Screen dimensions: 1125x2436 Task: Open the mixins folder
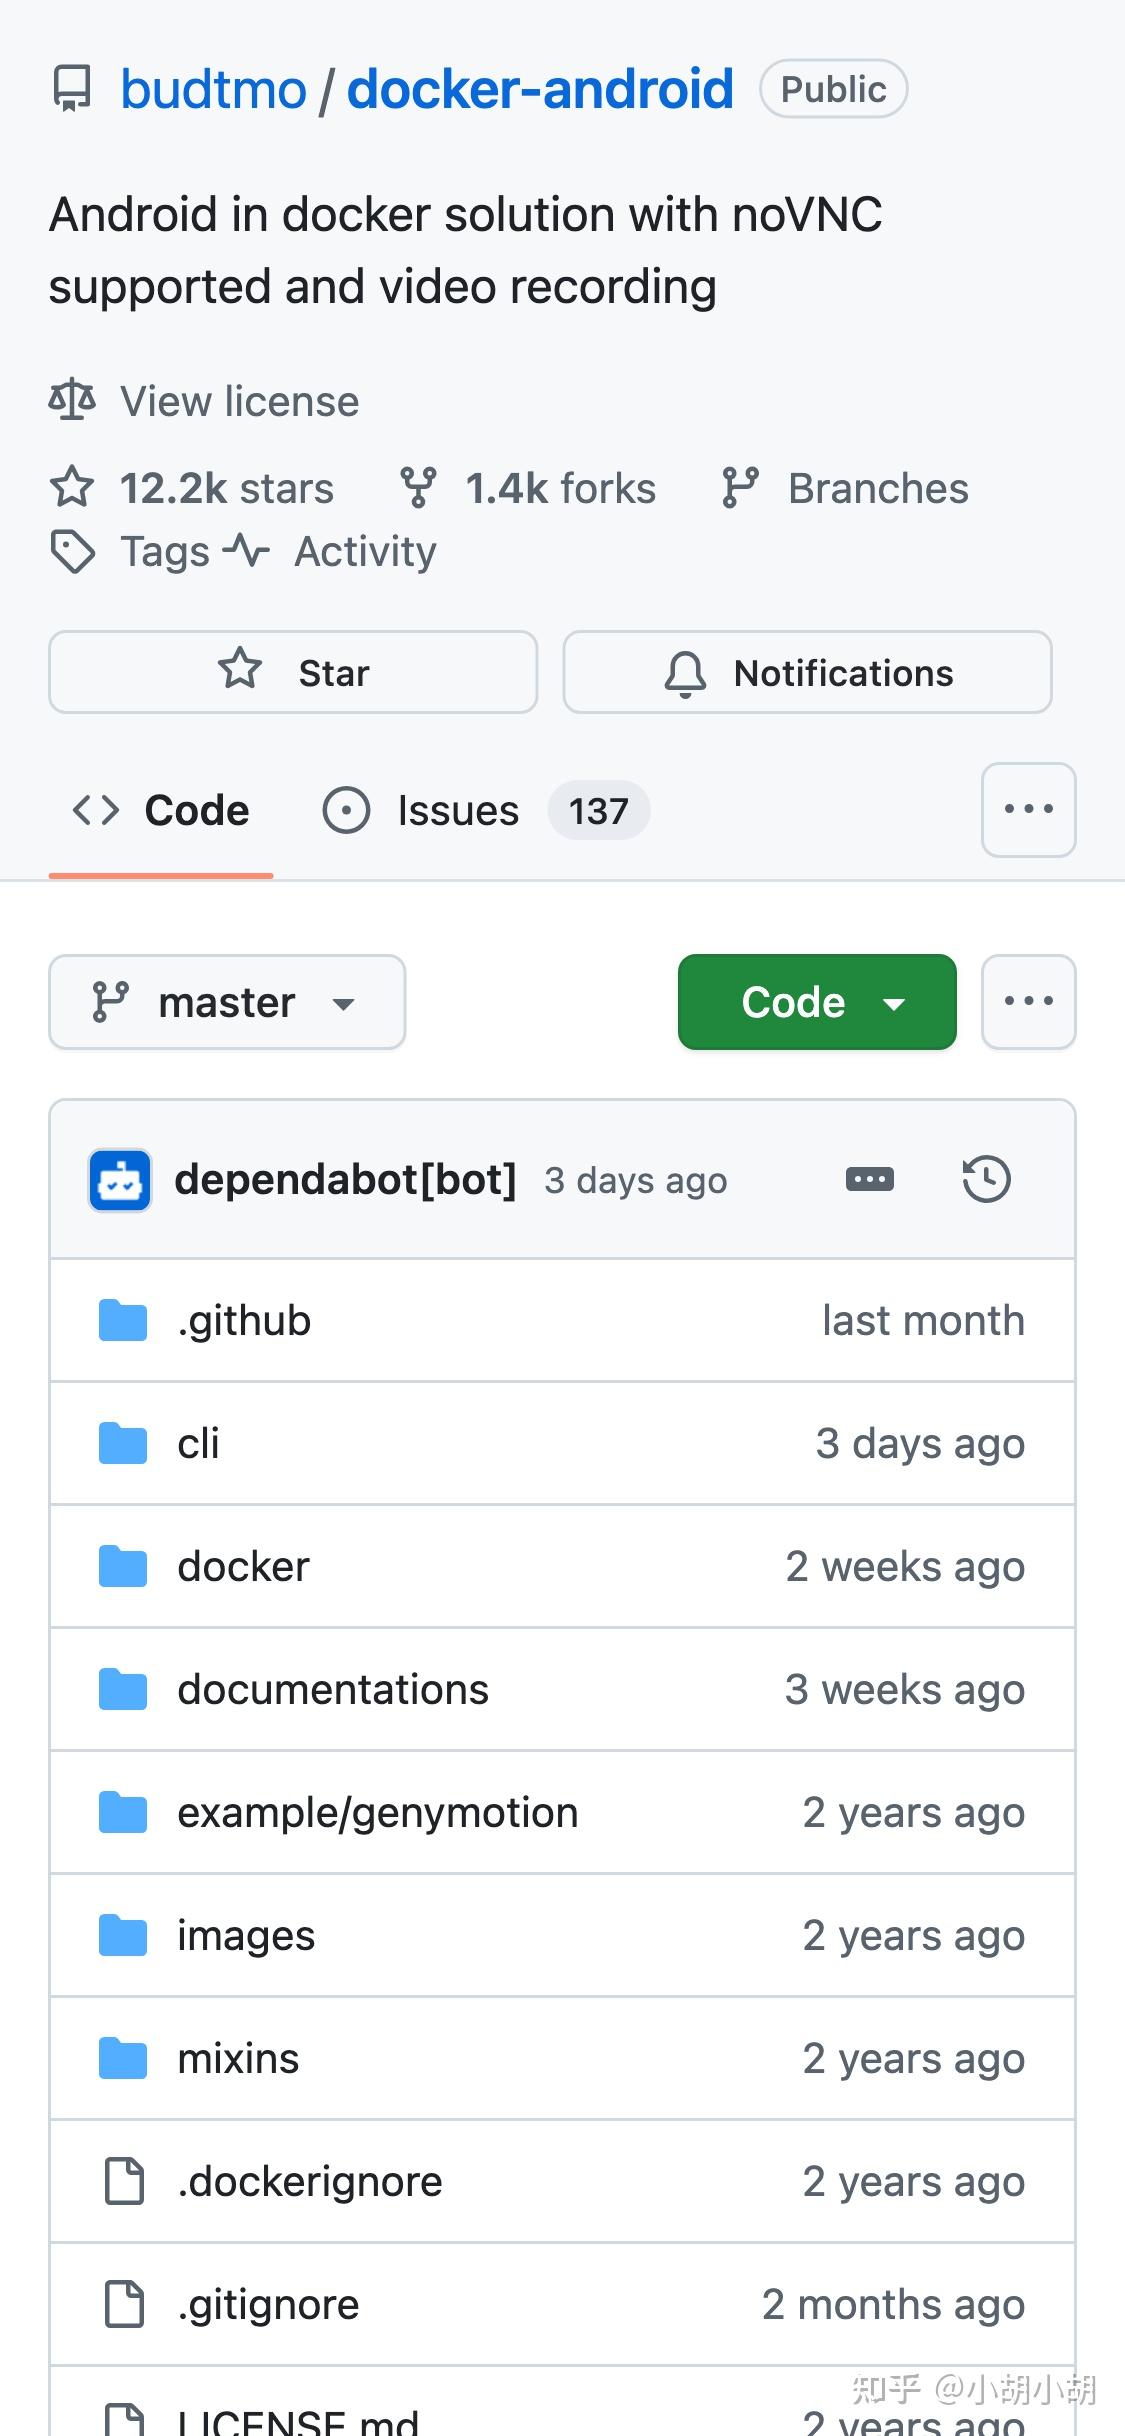pyautogui.click(x=238, y=2058)
